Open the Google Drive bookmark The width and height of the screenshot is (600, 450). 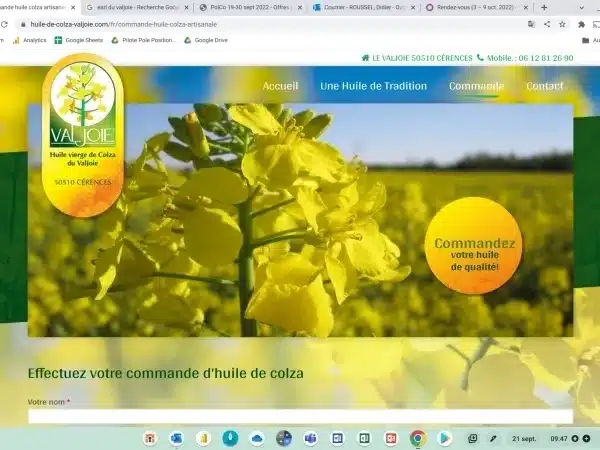click(206, 40)
